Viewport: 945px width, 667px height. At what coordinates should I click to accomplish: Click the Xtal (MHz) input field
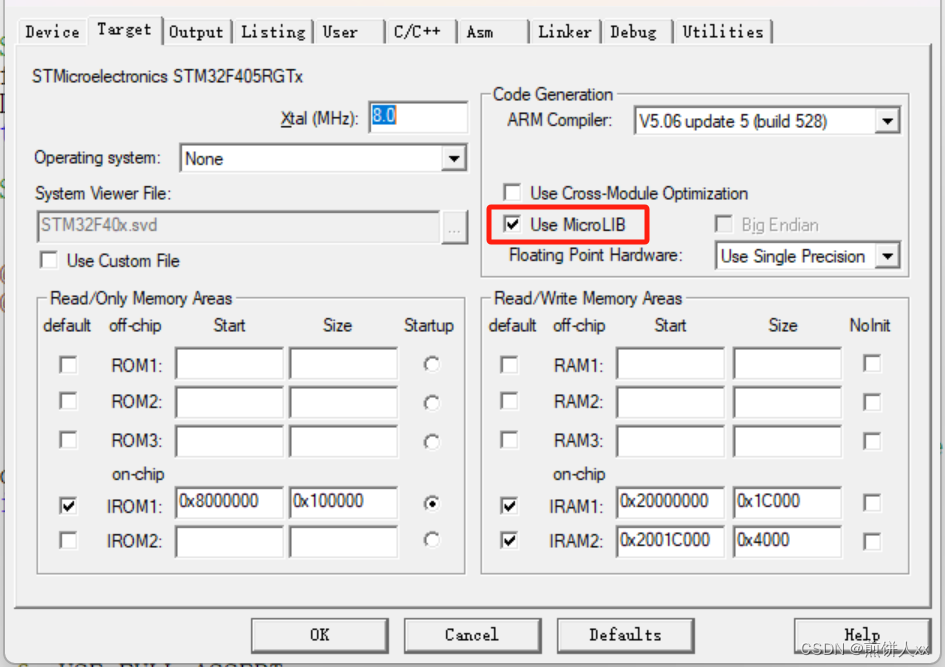click(x=418, y=117)
